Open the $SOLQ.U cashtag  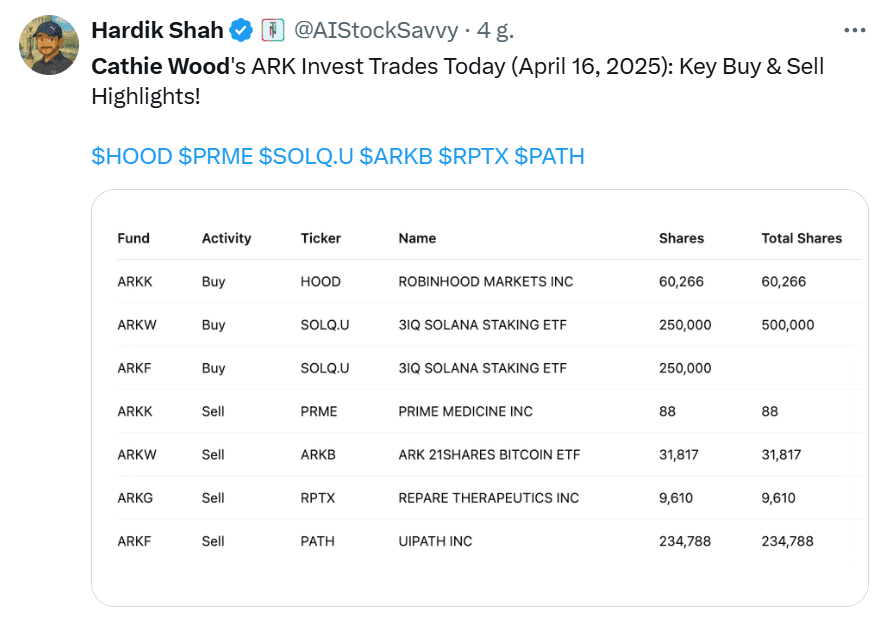(x=306, y=156)
